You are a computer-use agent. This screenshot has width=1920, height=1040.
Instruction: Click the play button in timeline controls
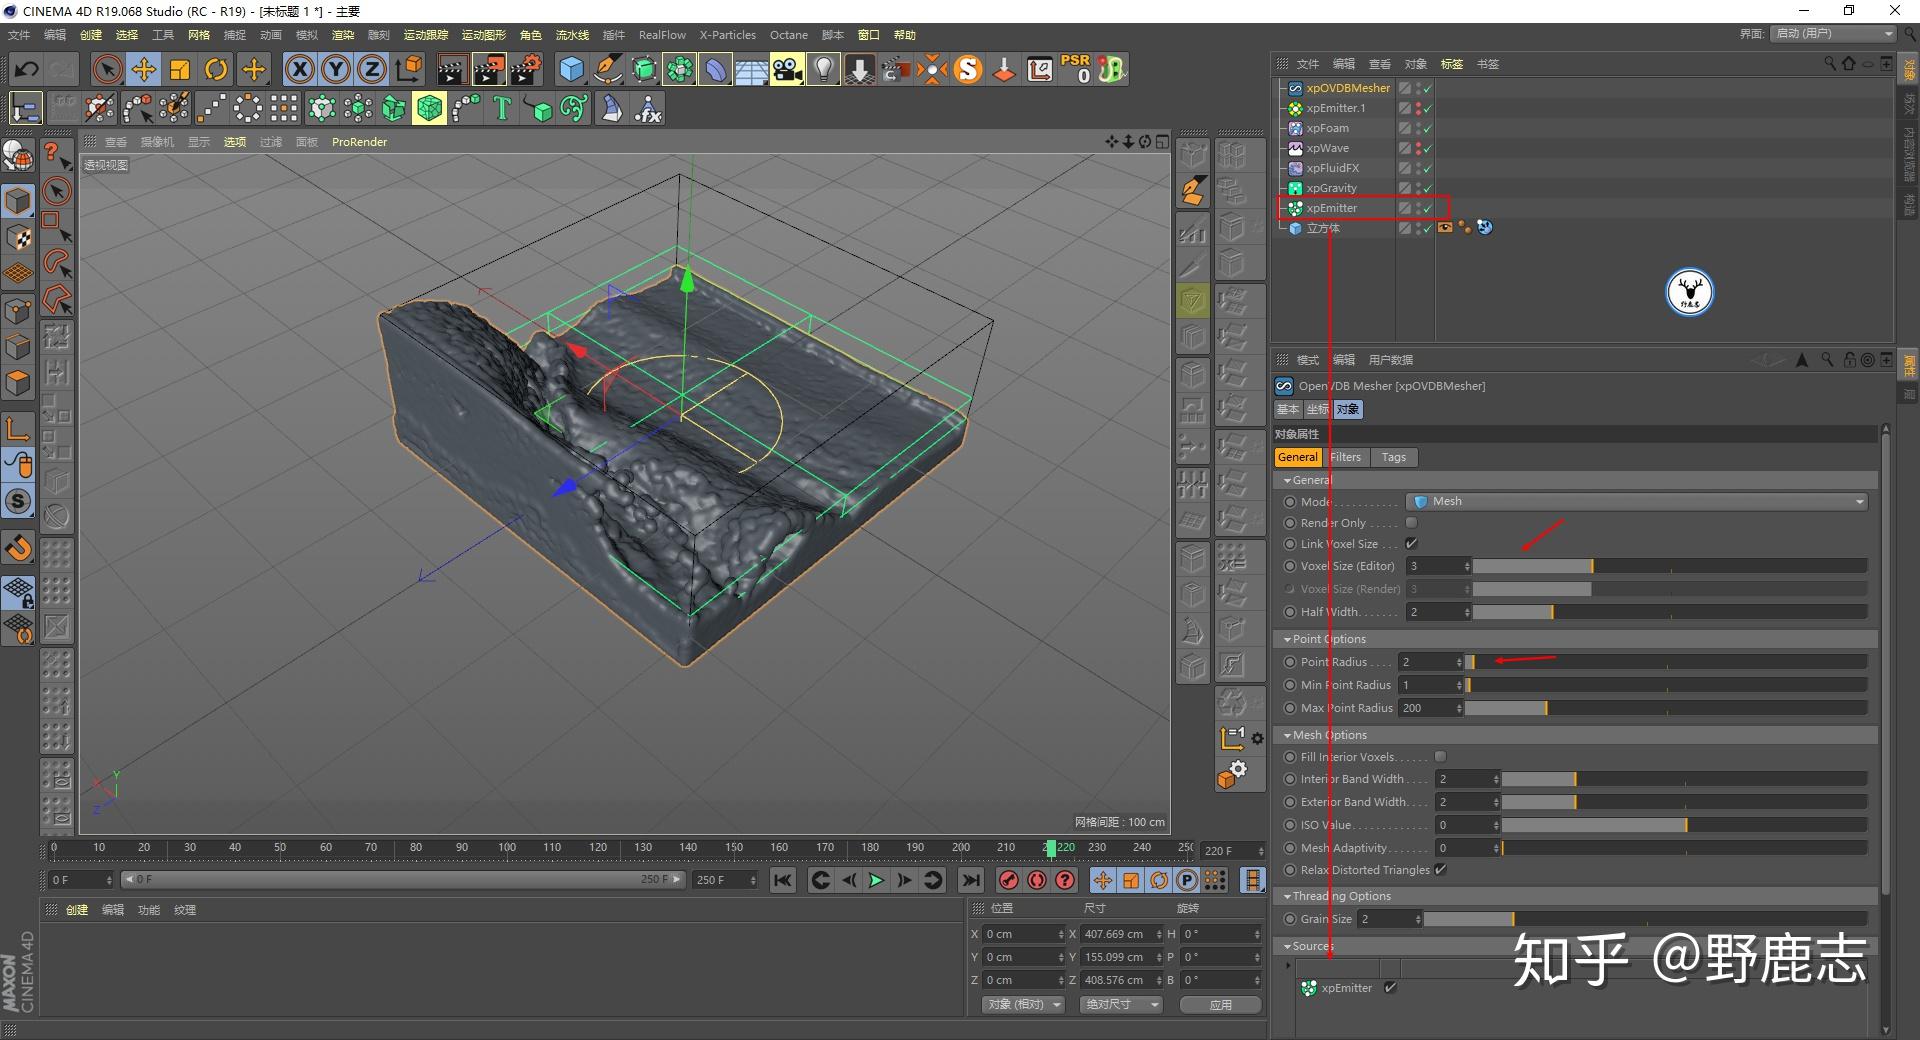876,881
